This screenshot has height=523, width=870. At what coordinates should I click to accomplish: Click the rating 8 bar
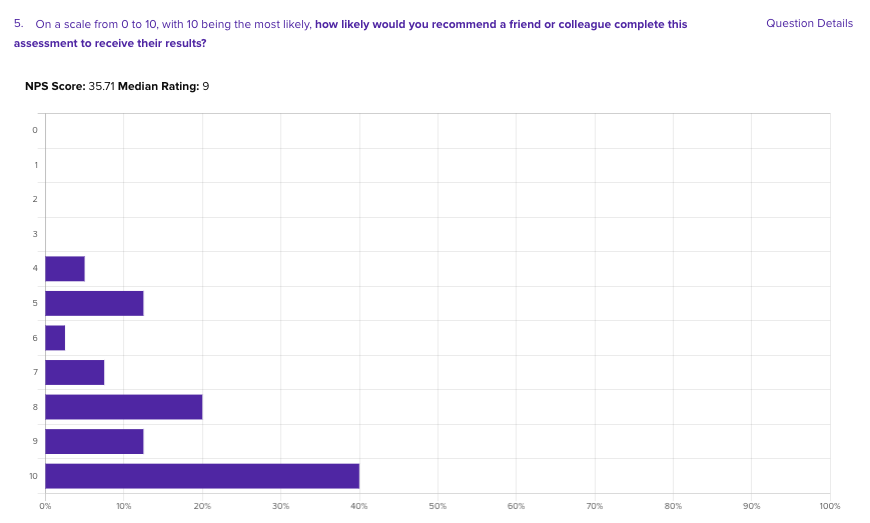click(123, 407)
